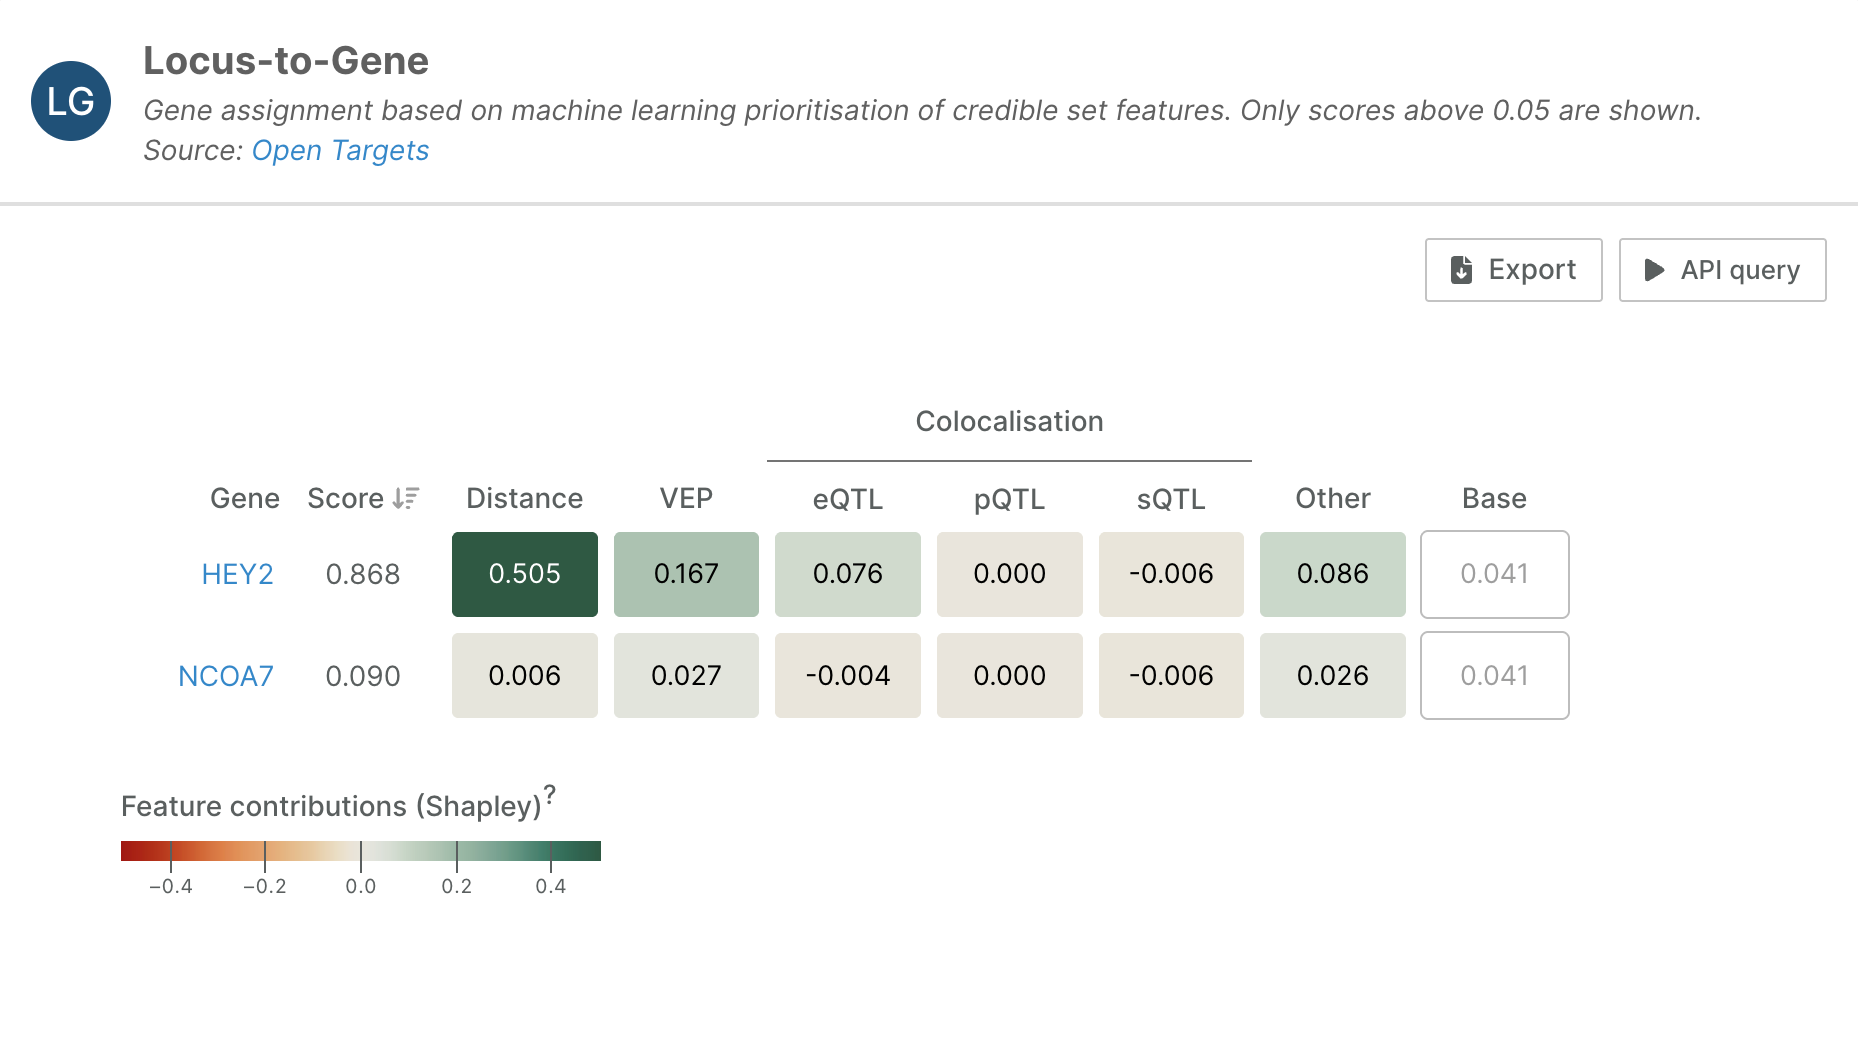1858x1040 pixels.
Task: Click the Score sort descending icon
Action: pyautogui.click(x=405, y=498)
